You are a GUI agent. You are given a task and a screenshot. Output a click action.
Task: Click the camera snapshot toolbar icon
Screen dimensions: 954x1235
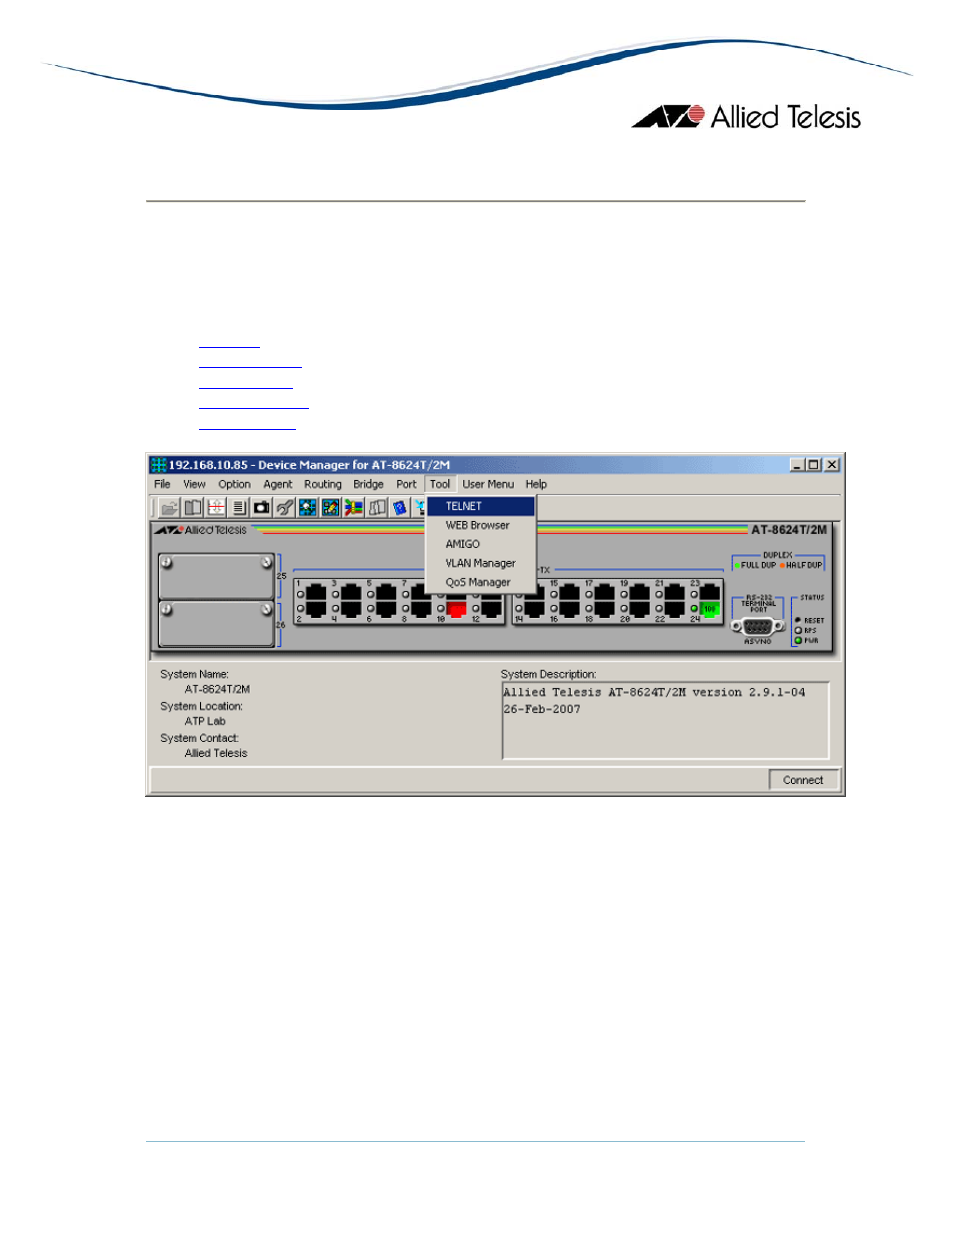262,508
